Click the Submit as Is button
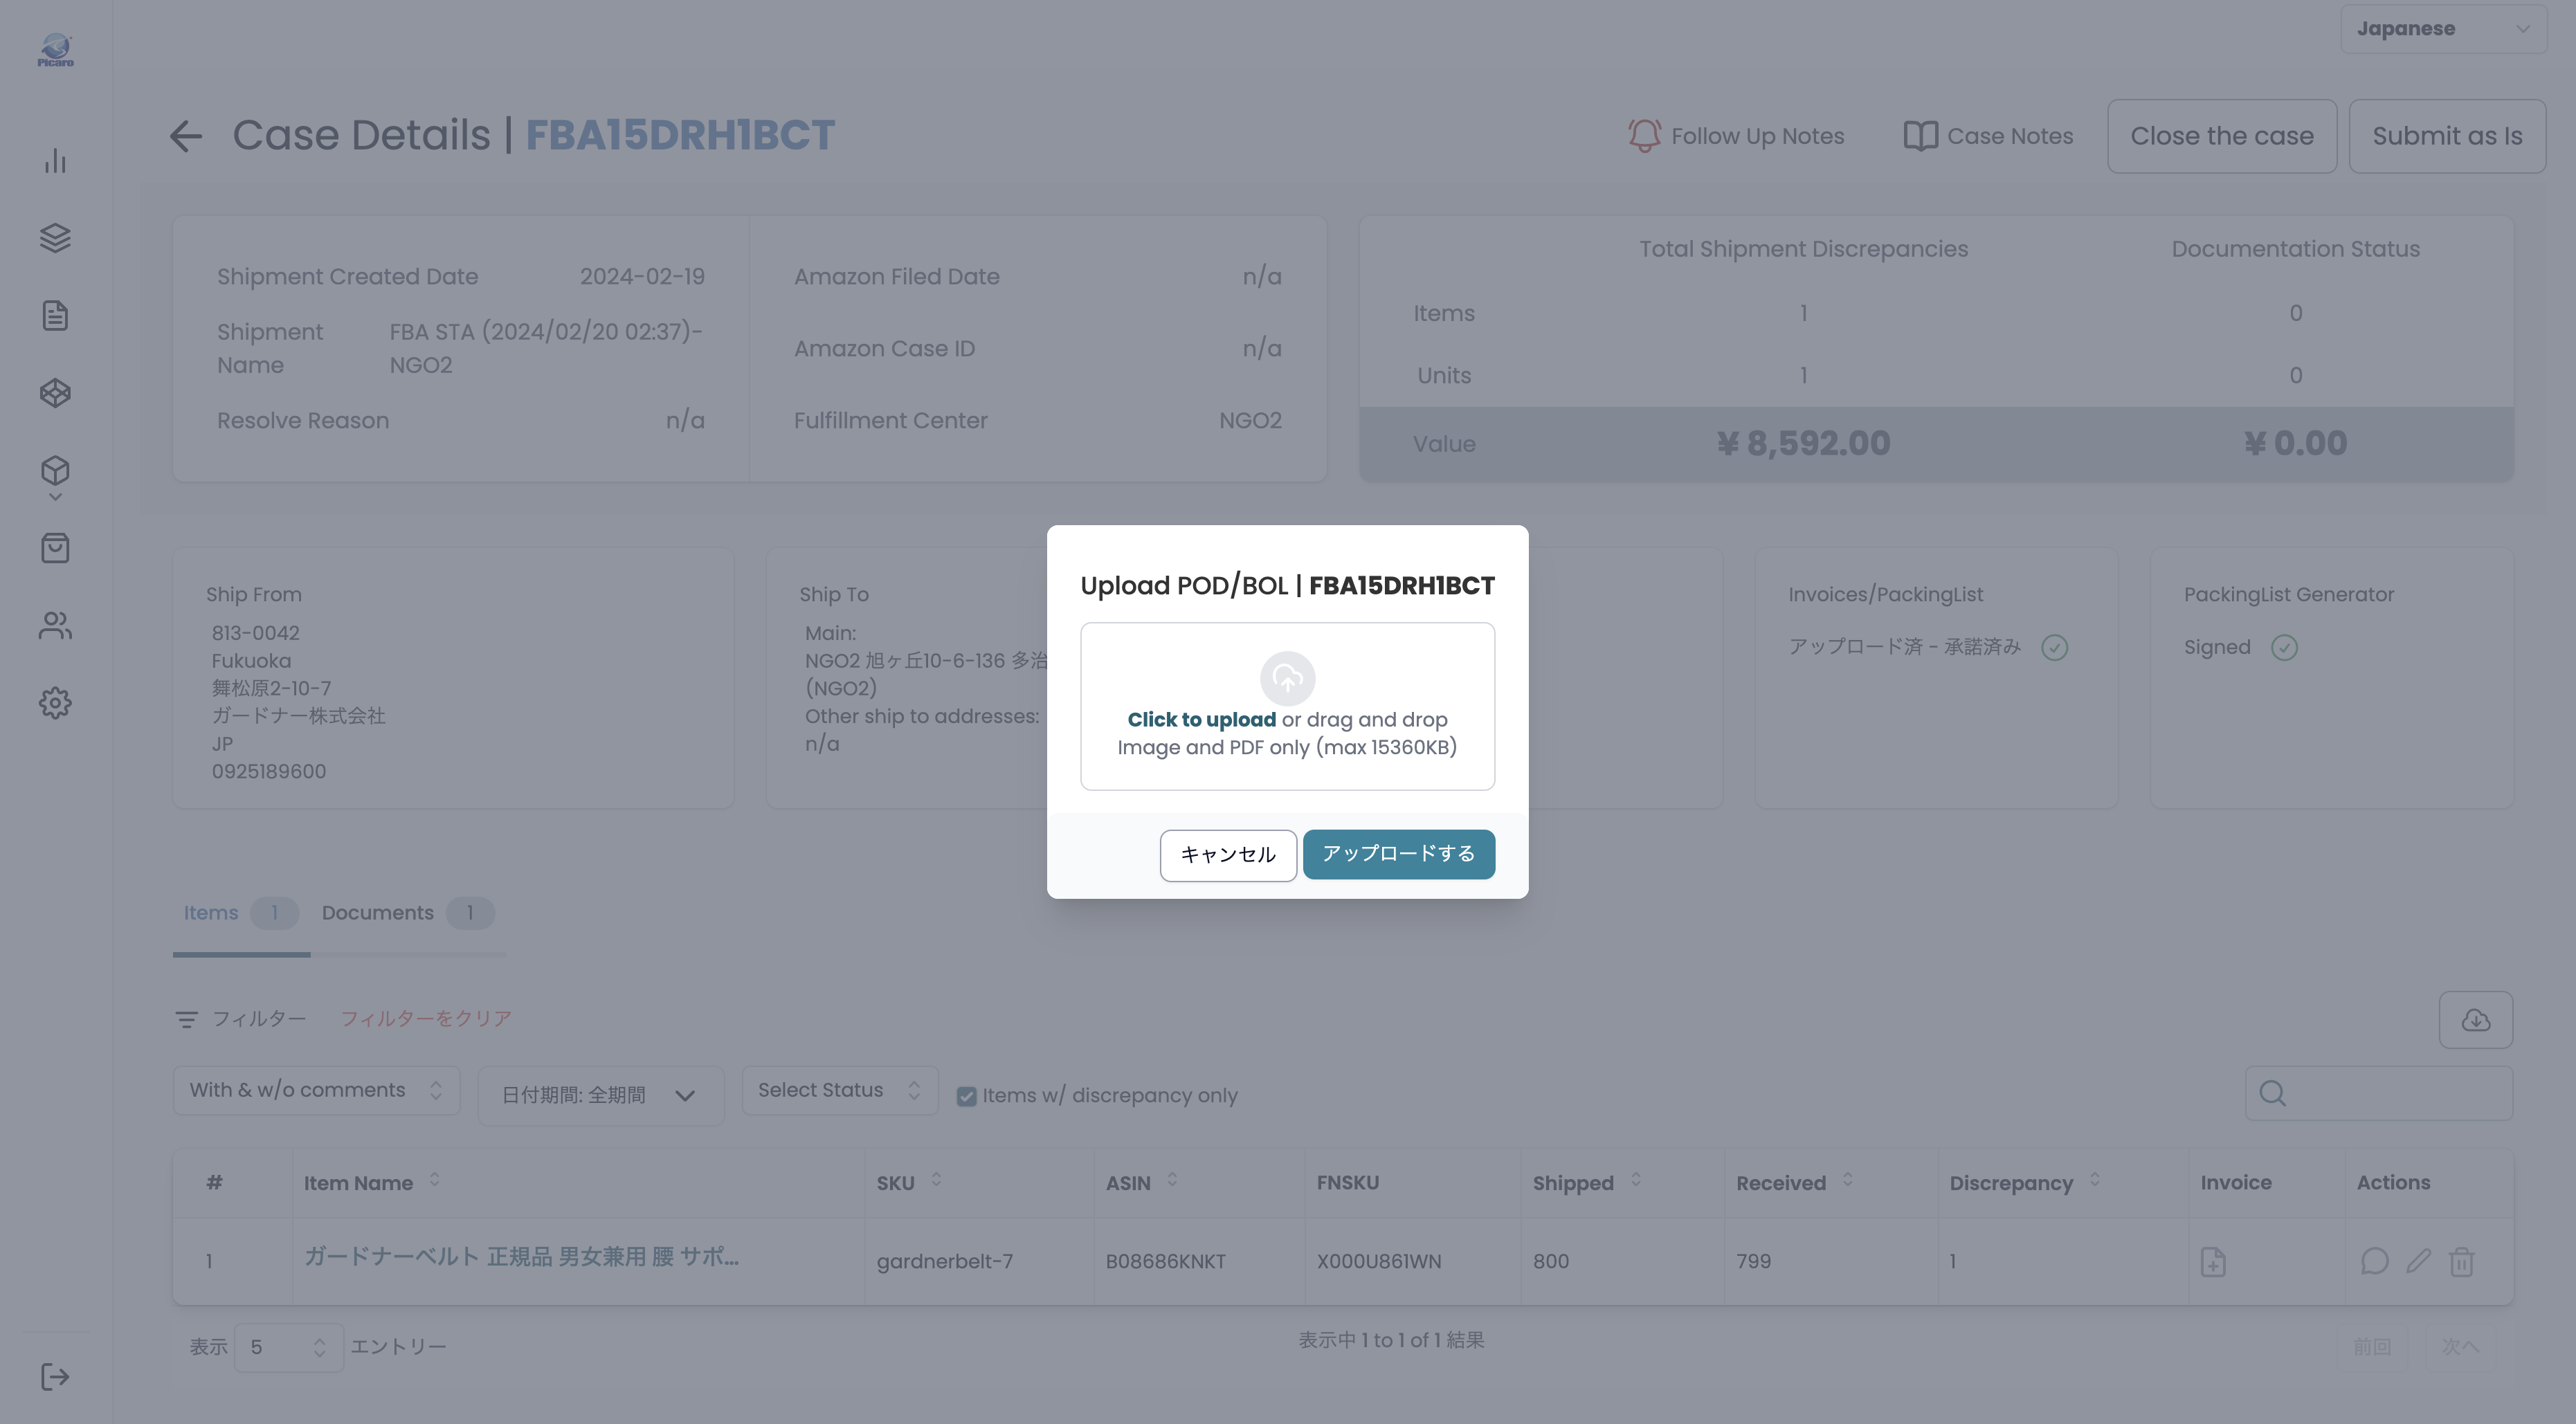Image resolution: width=2576 pixels, height=1424 pixels. 2447,136
